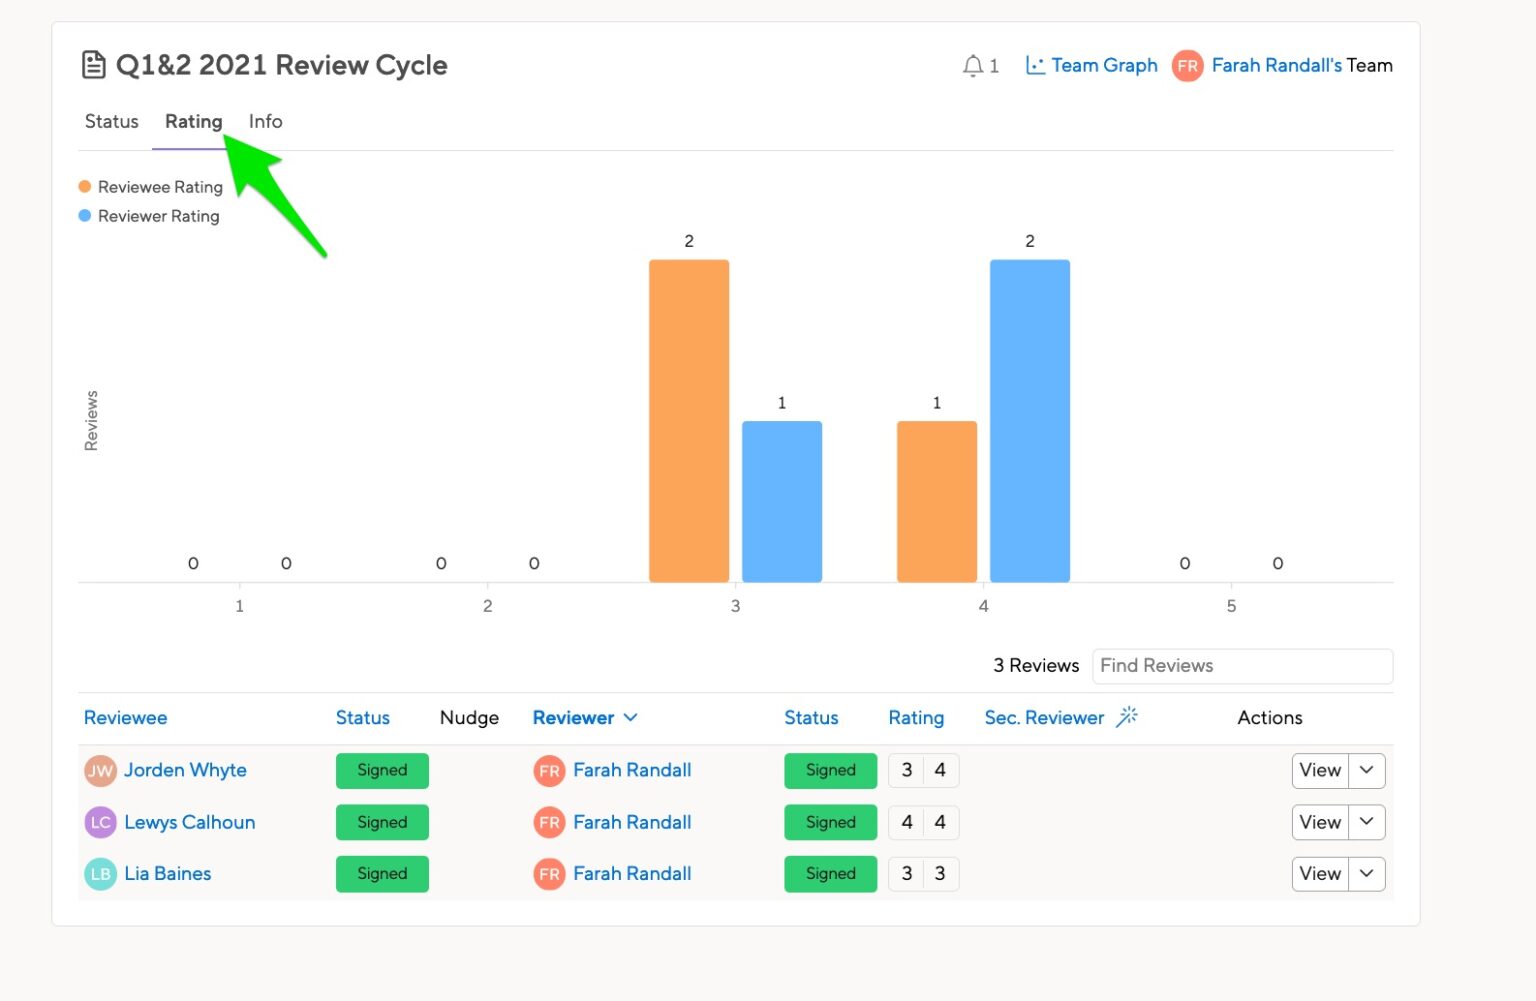Click the magic wand icon next to Sec. Reviewer
This screenshot has height=1001, width=1536.
coord(1128,715)
